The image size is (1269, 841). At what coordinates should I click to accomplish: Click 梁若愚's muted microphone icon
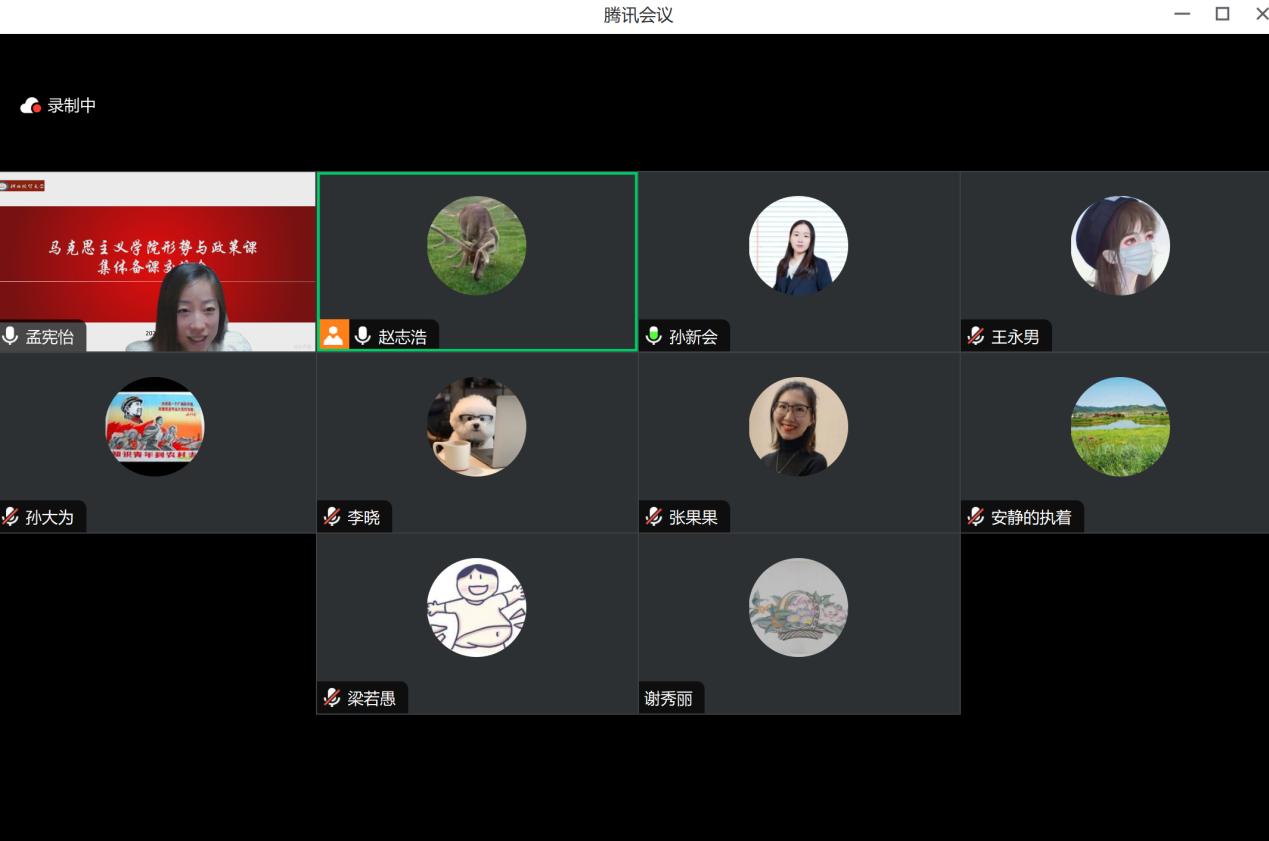332,698
